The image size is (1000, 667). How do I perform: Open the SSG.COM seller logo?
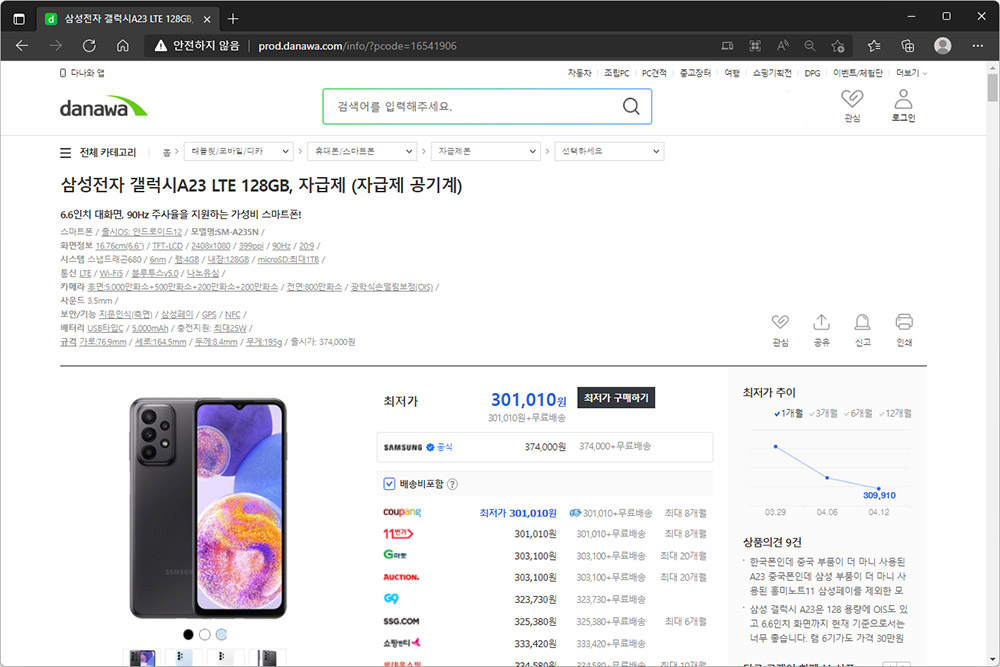(401, 621)
